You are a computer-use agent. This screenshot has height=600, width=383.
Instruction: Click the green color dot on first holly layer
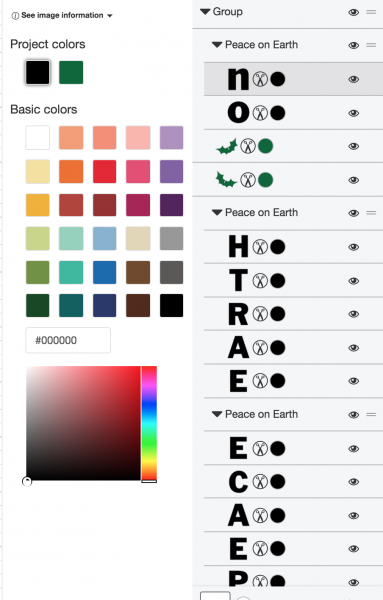pyautogui.click(x=265, y=146)
